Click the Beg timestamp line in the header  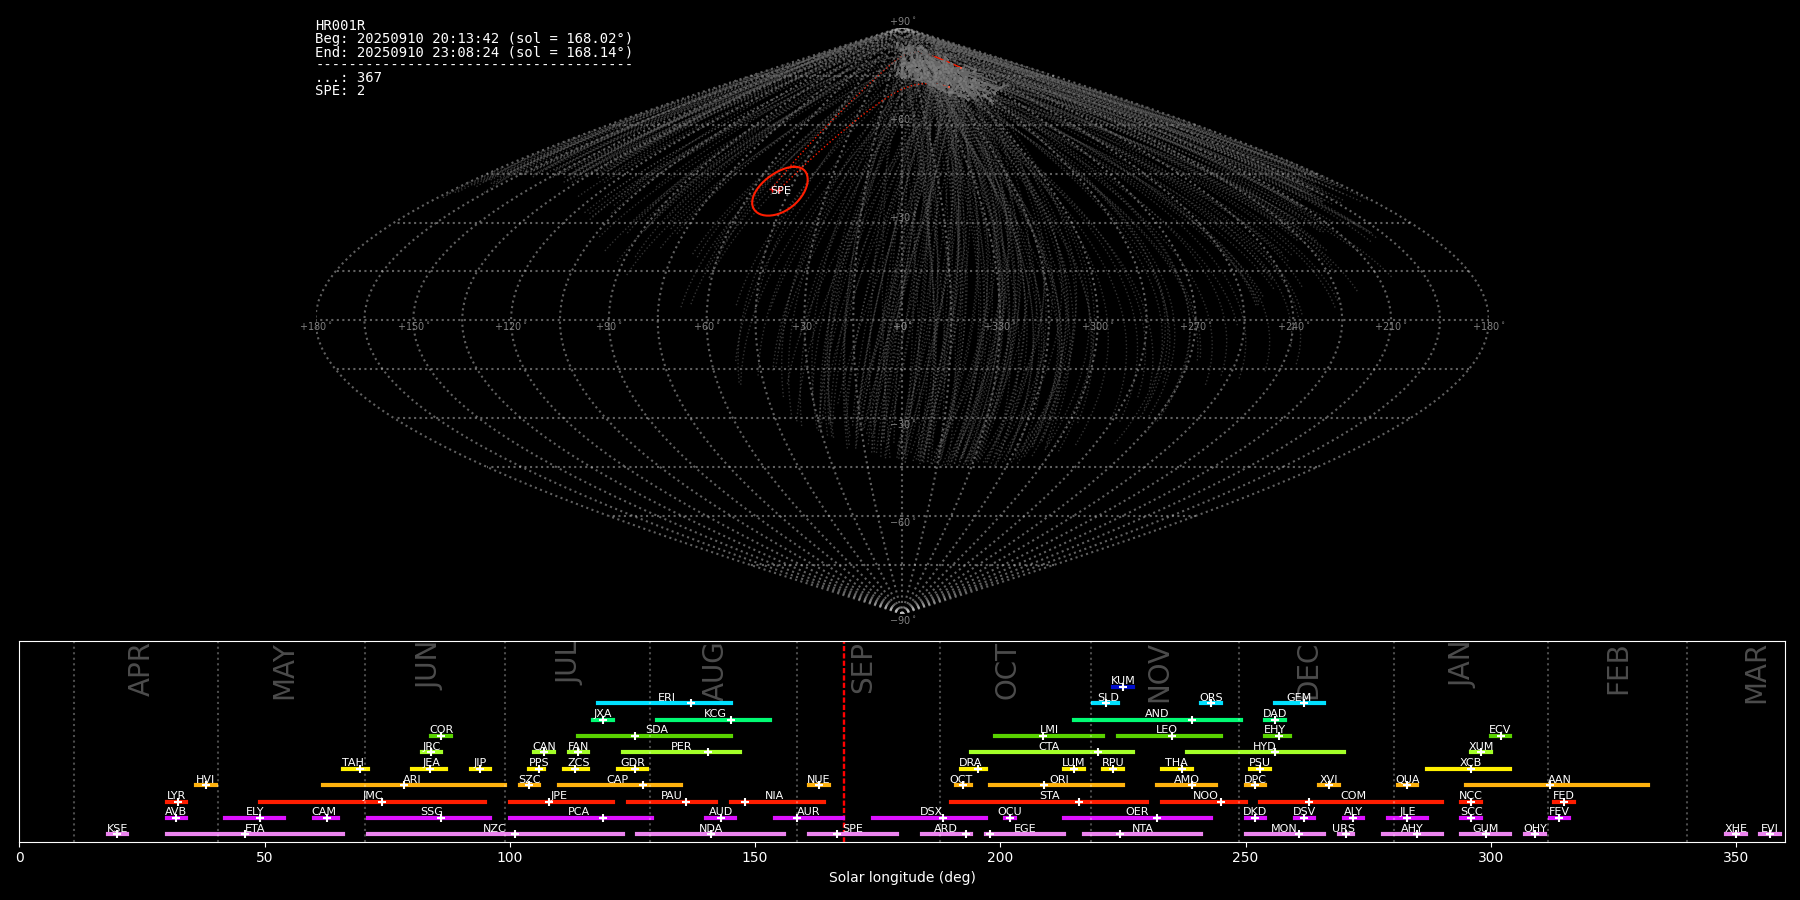(x=474, y=39)
